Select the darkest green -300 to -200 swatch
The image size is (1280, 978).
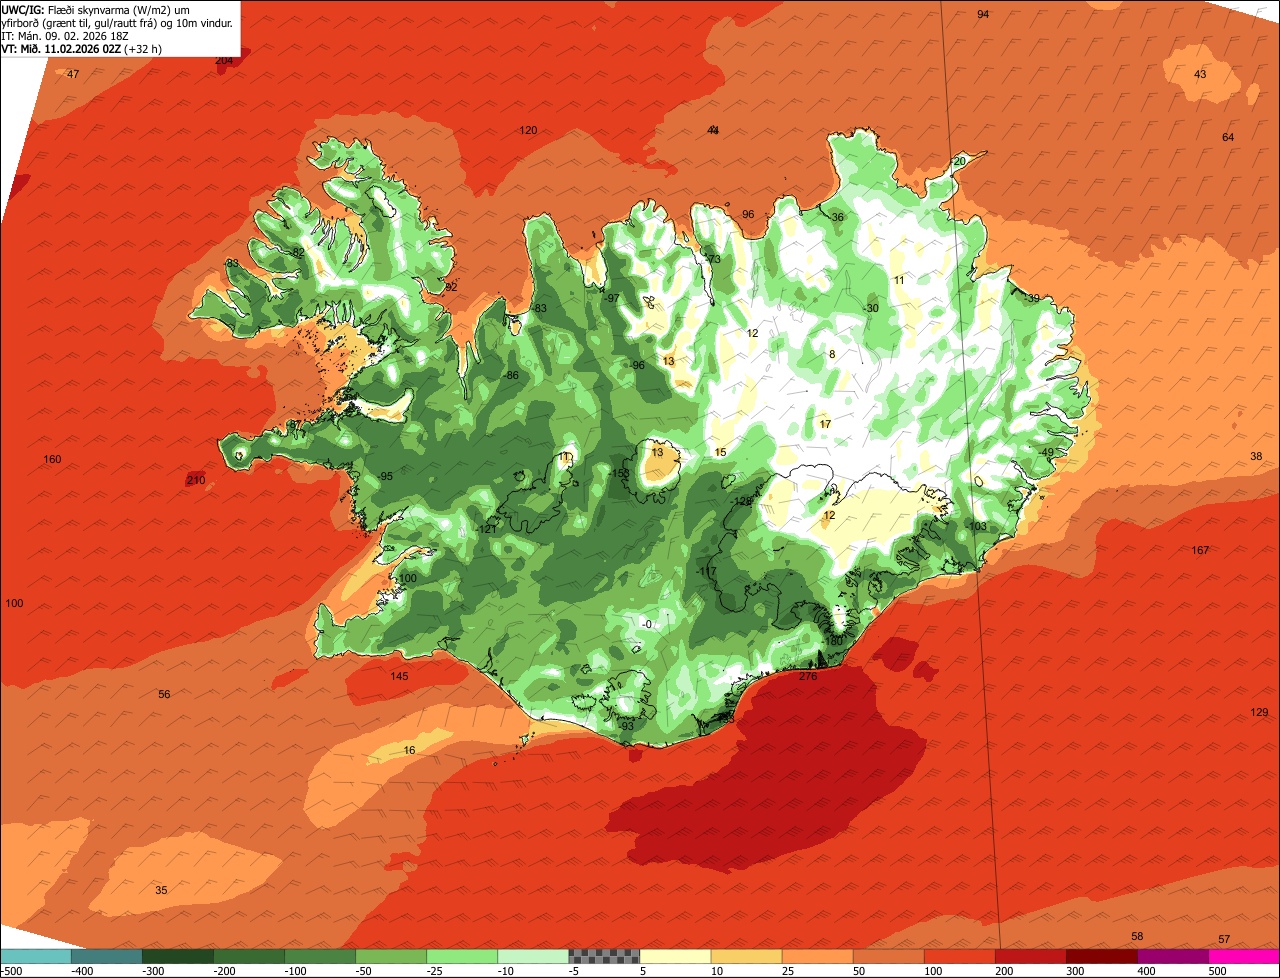click(x=177, y=956)
